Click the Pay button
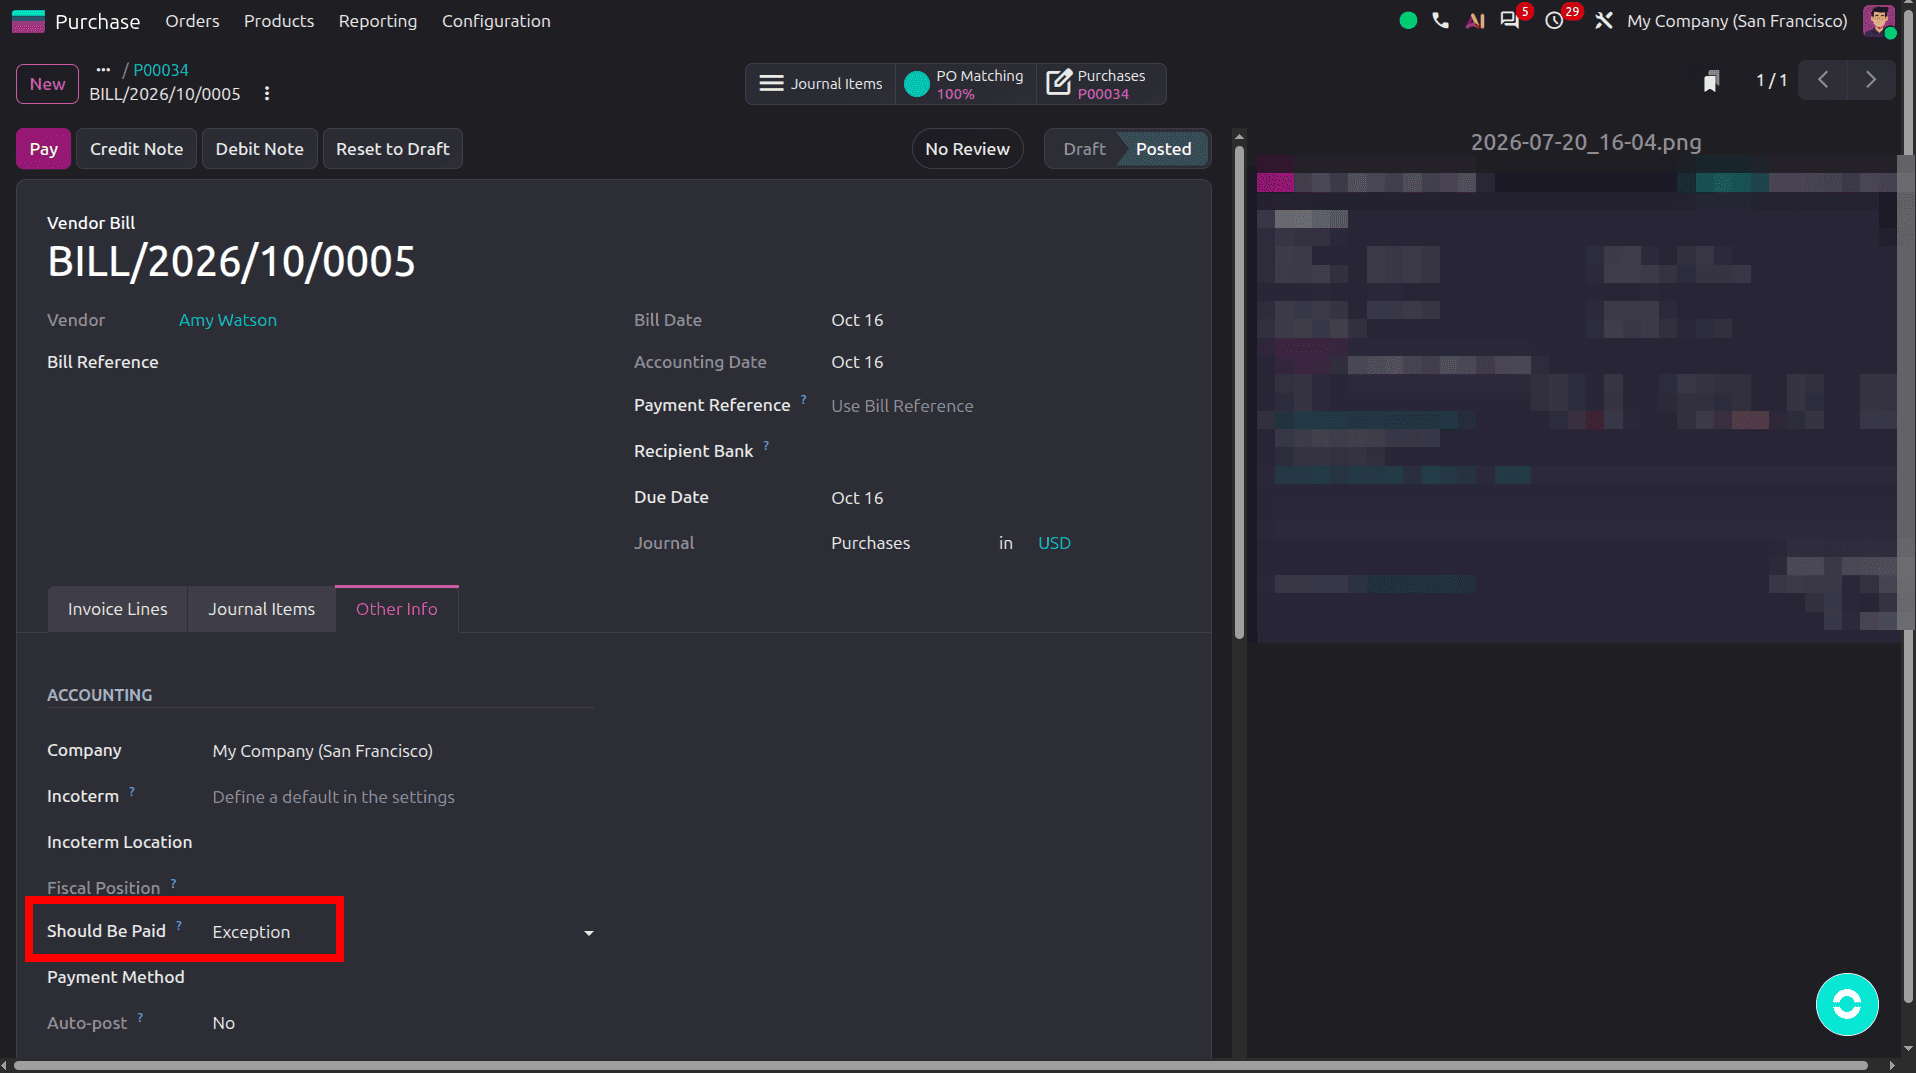The image size is (1916, 1073). point(43,149)
